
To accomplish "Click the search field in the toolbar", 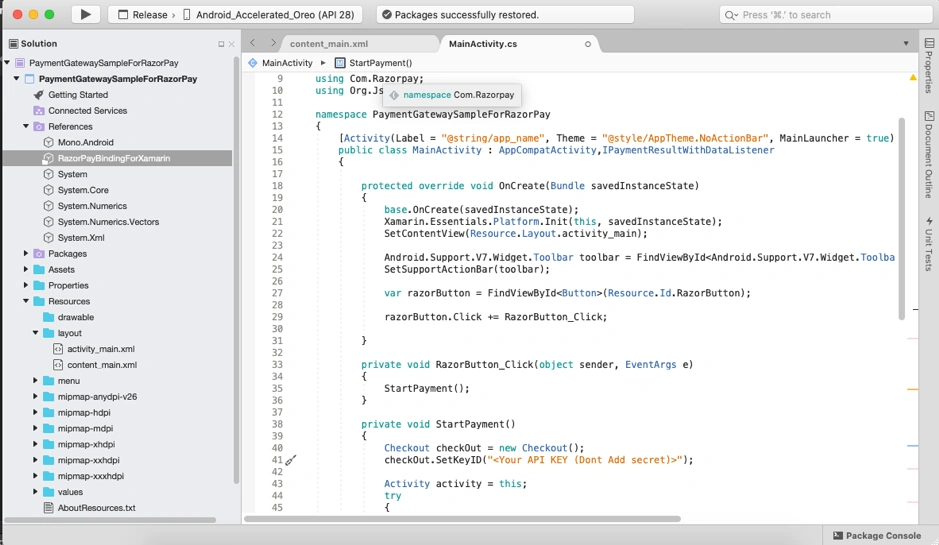I will 825,15.
